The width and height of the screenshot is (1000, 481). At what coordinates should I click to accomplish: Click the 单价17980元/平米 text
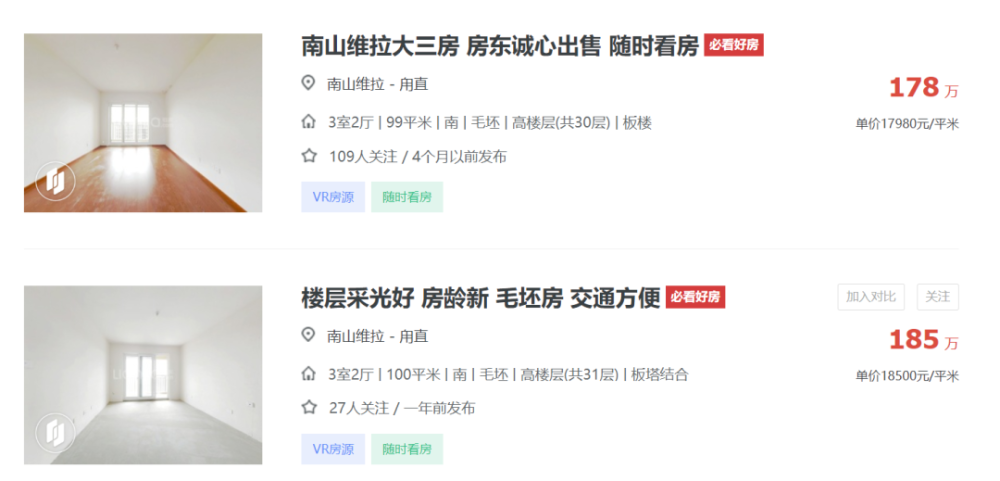point(907,124)
